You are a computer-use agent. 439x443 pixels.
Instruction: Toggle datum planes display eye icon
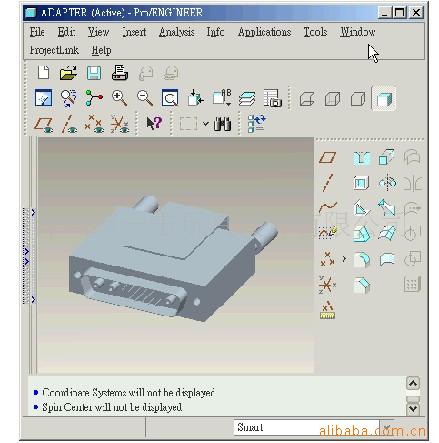43,124
